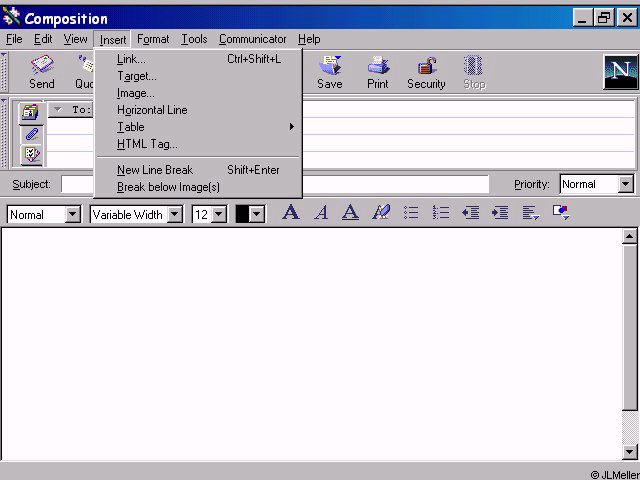Click the addressing area collapse grip

tap(4, 133)
